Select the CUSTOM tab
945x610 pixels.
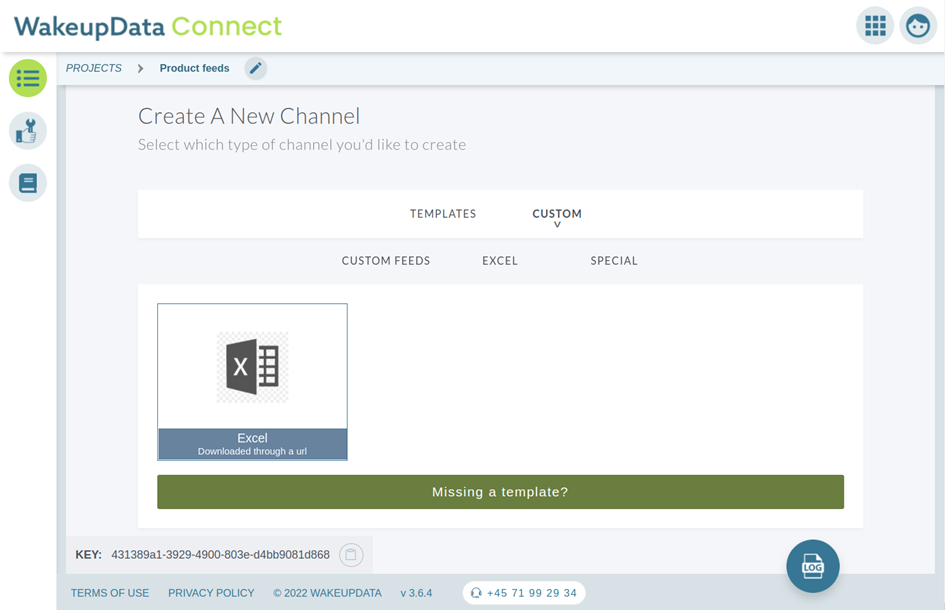(x=557, y=213)
